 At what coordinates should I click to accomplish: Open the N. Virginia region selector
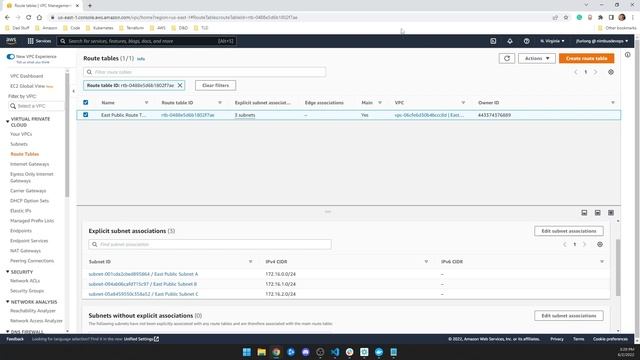pyautogui.click(x=552, y=41)
